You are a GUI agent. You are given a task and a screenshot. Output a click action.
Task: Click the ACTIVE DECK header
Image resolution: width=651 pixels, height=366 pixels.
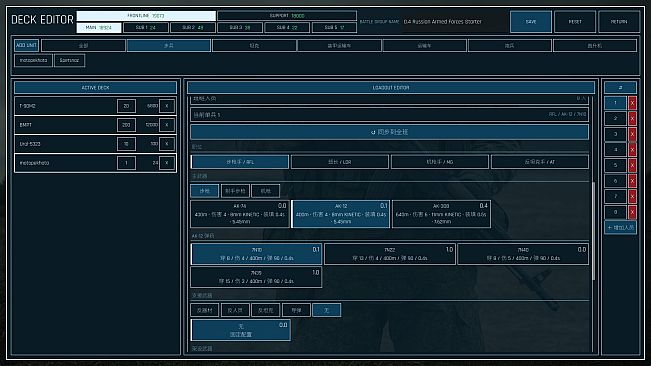pyautogui.click(x=95, y=88)
